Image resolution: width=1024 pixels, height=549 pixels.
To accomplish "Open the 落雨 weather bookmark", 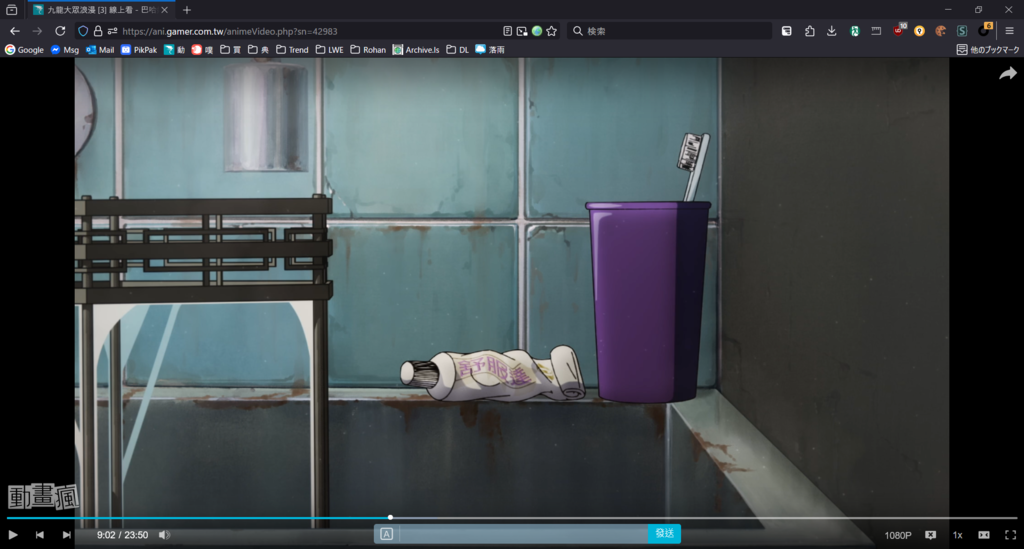I will 490,50.
